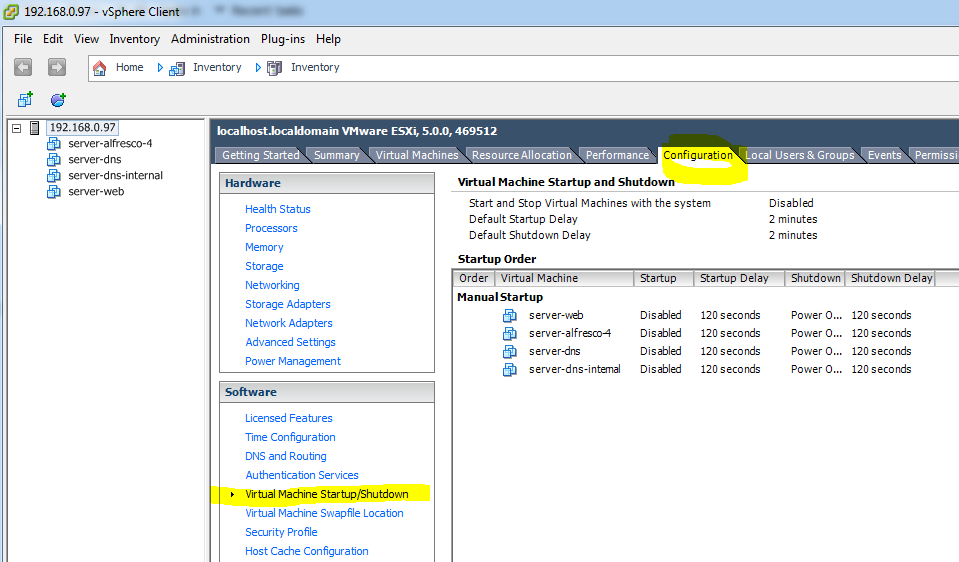
Task: Collapse the 192.168.0.97 host tree node
Action: click(x=17, y=128)
